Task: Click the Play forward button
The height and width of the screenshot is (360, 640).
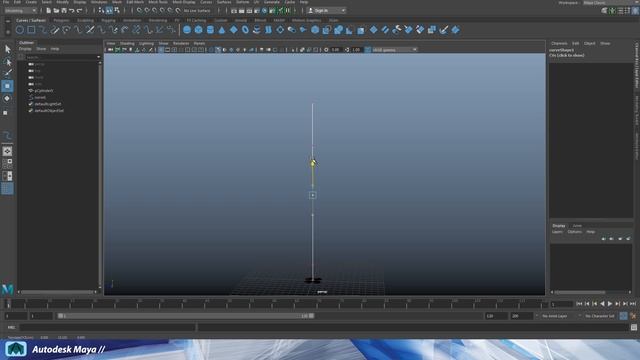Action: pos(610,304)
